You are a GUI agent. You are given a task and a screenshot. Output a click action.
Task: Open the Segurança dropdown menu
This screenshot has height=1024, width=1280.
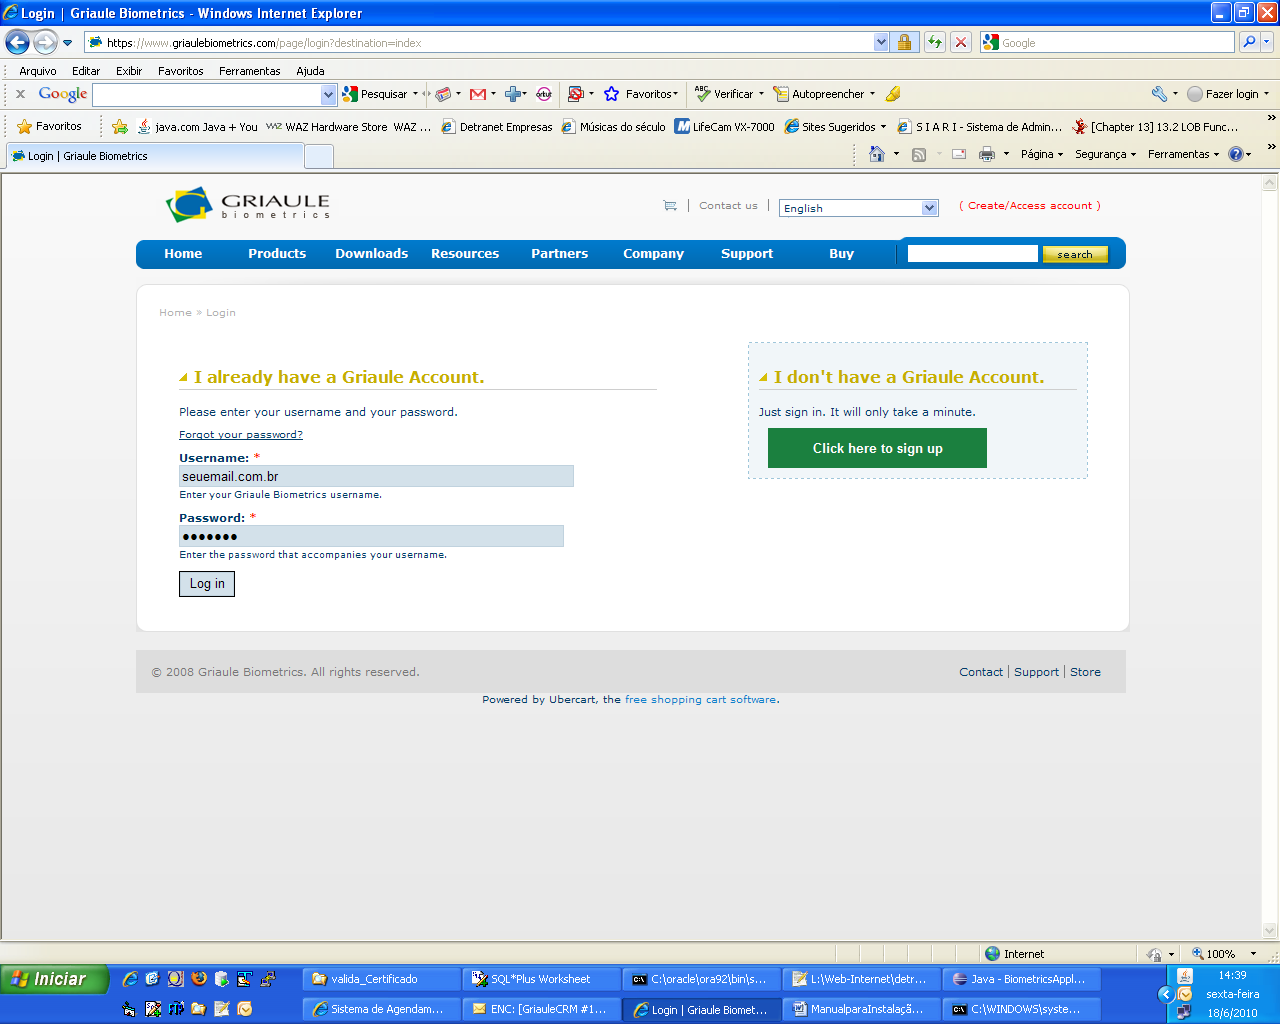[x=1105, y=154]
